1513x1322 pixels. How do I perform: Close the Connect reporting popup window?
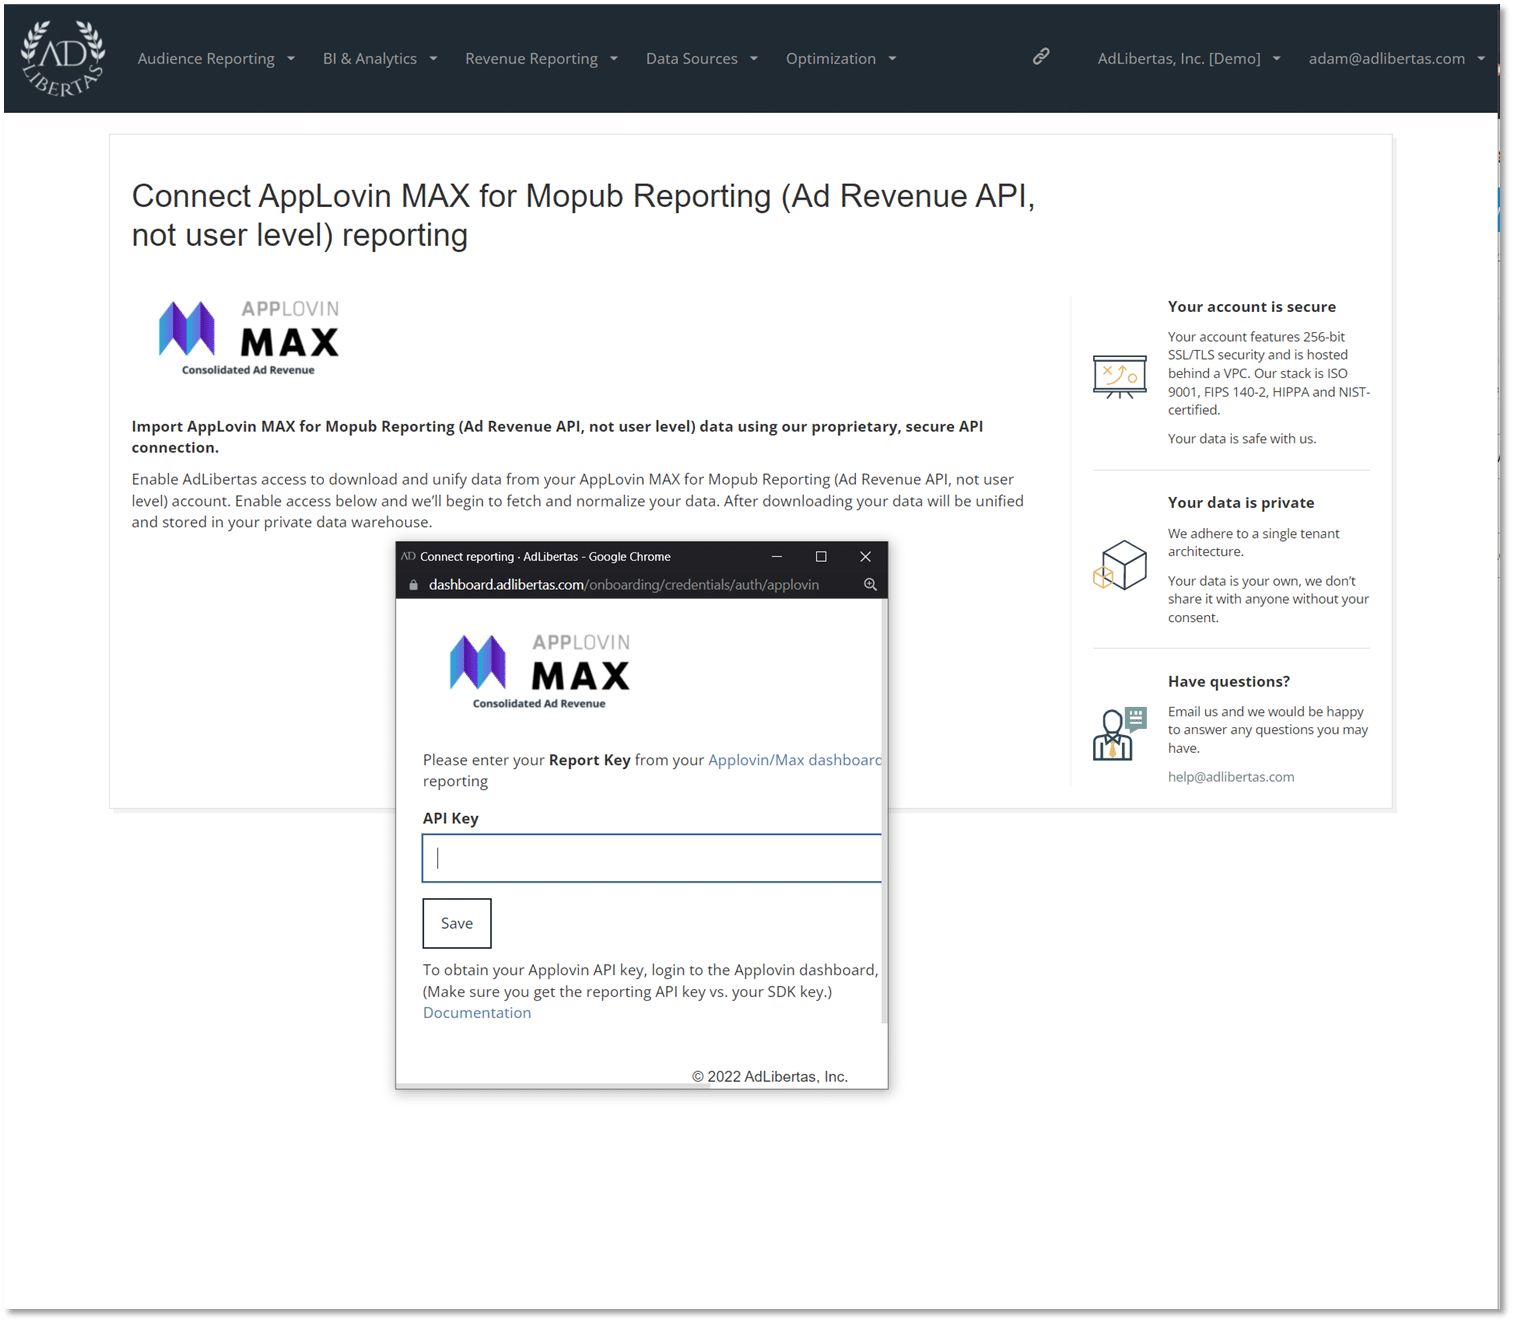point(866,557)
